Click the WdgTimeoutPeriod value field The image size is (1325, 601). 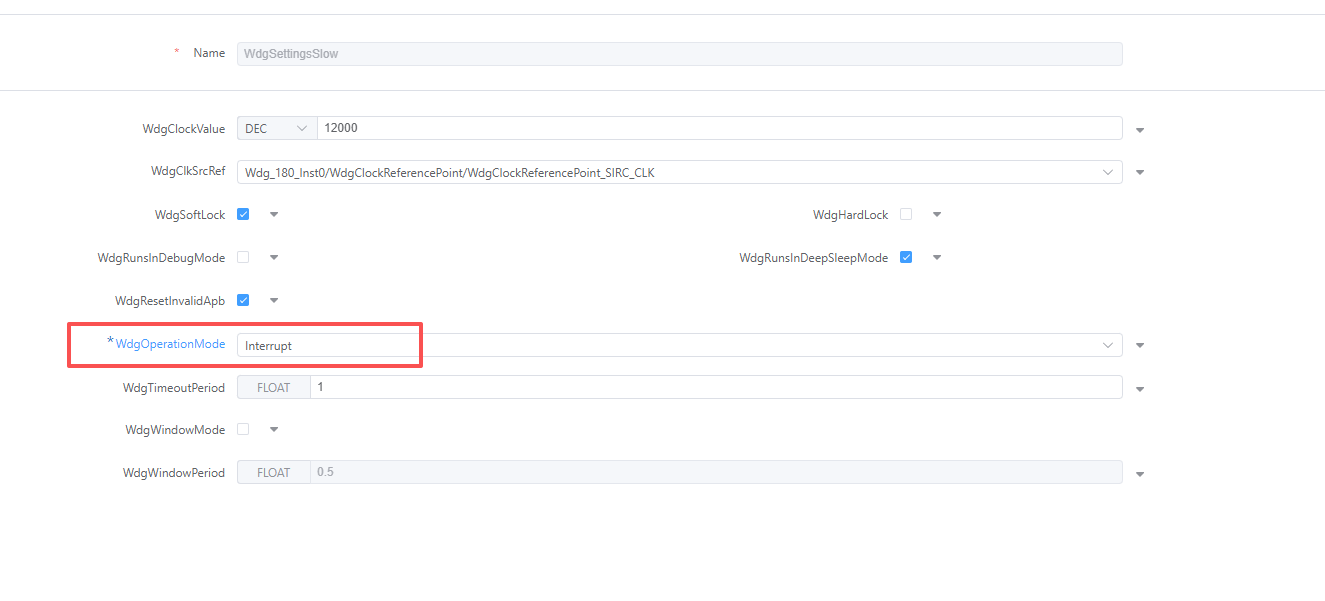[716, 387]
